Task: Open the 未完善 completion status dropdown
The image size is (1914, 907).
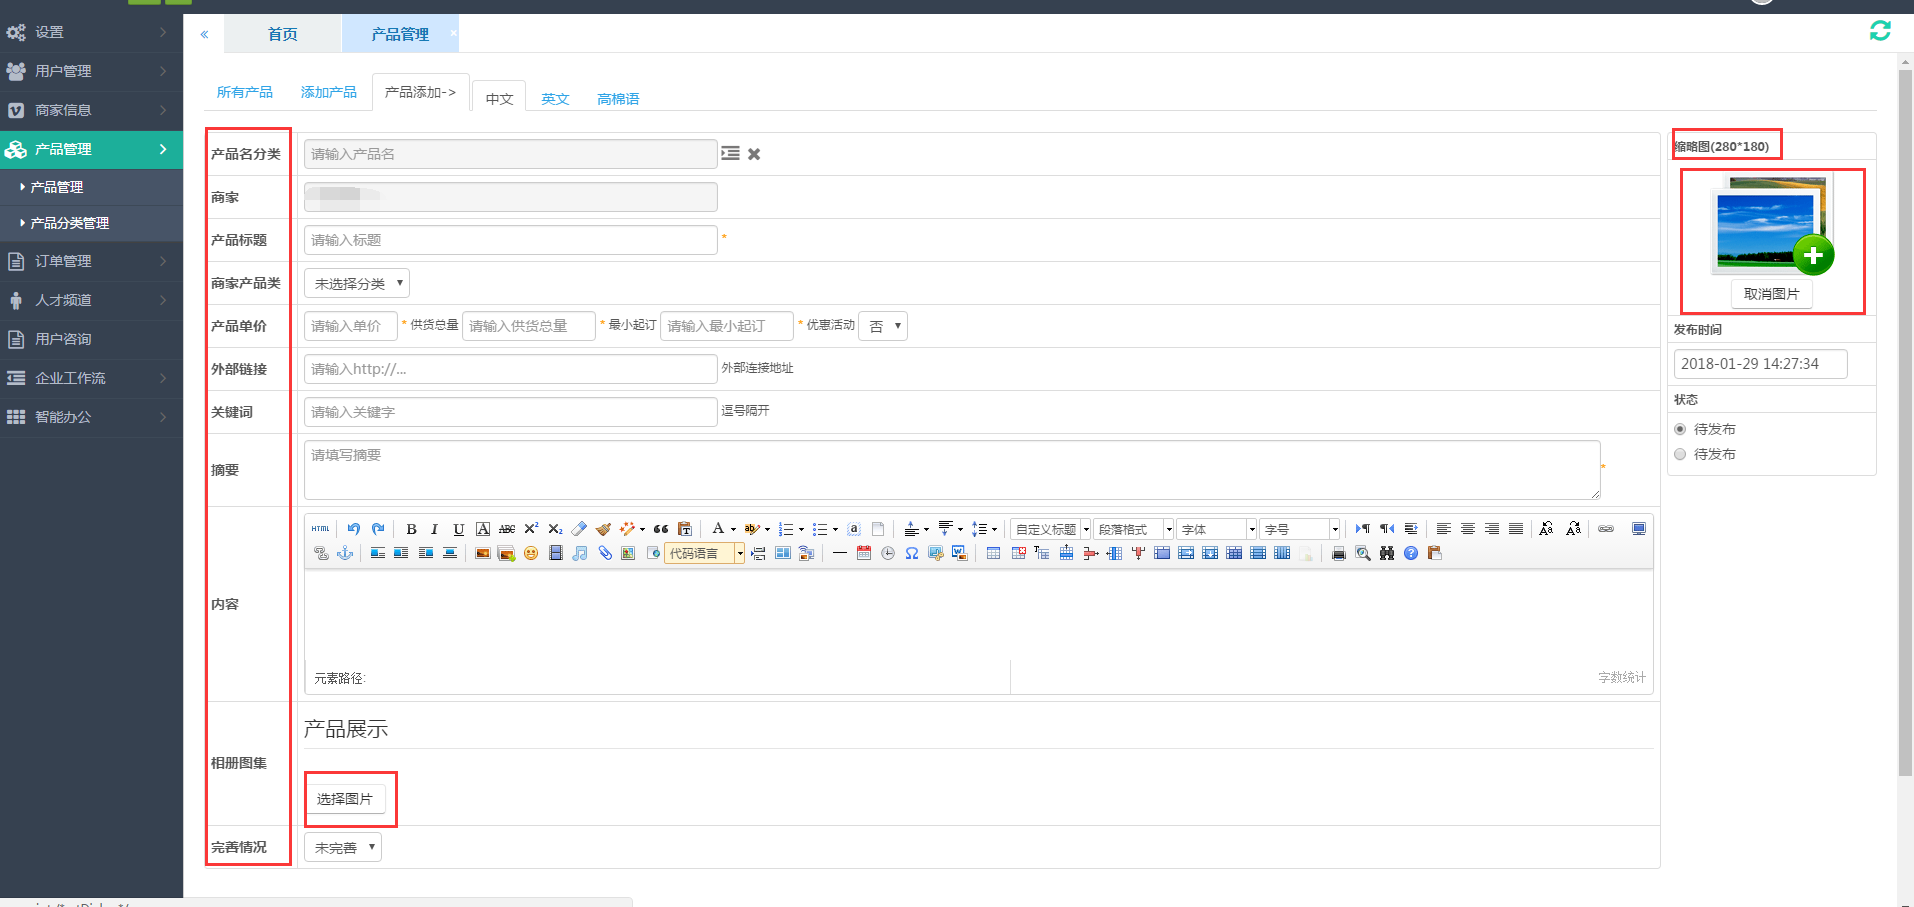Action: point(343,848)
